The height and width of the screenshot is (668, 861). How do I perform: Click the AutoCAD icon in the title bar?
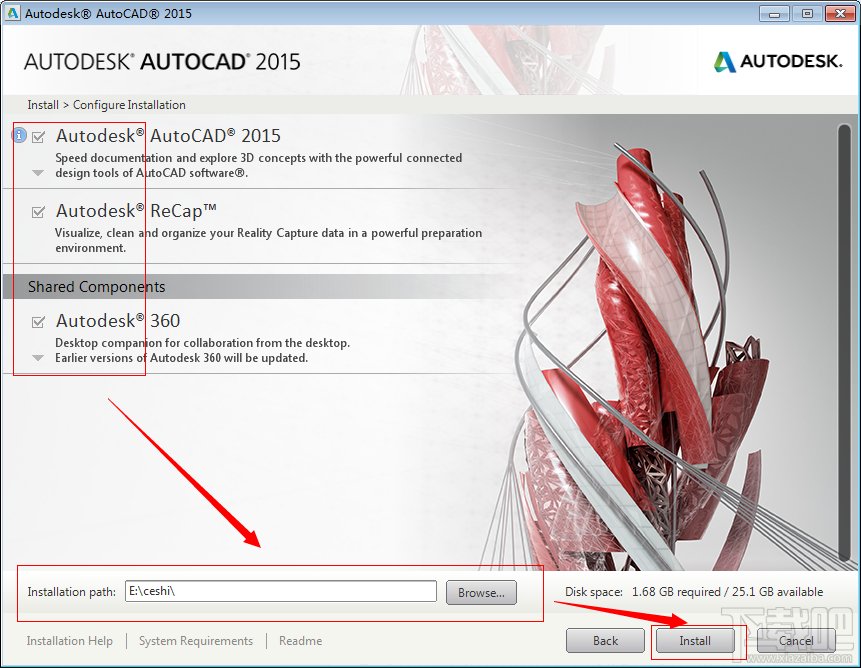tap(13, 13)
